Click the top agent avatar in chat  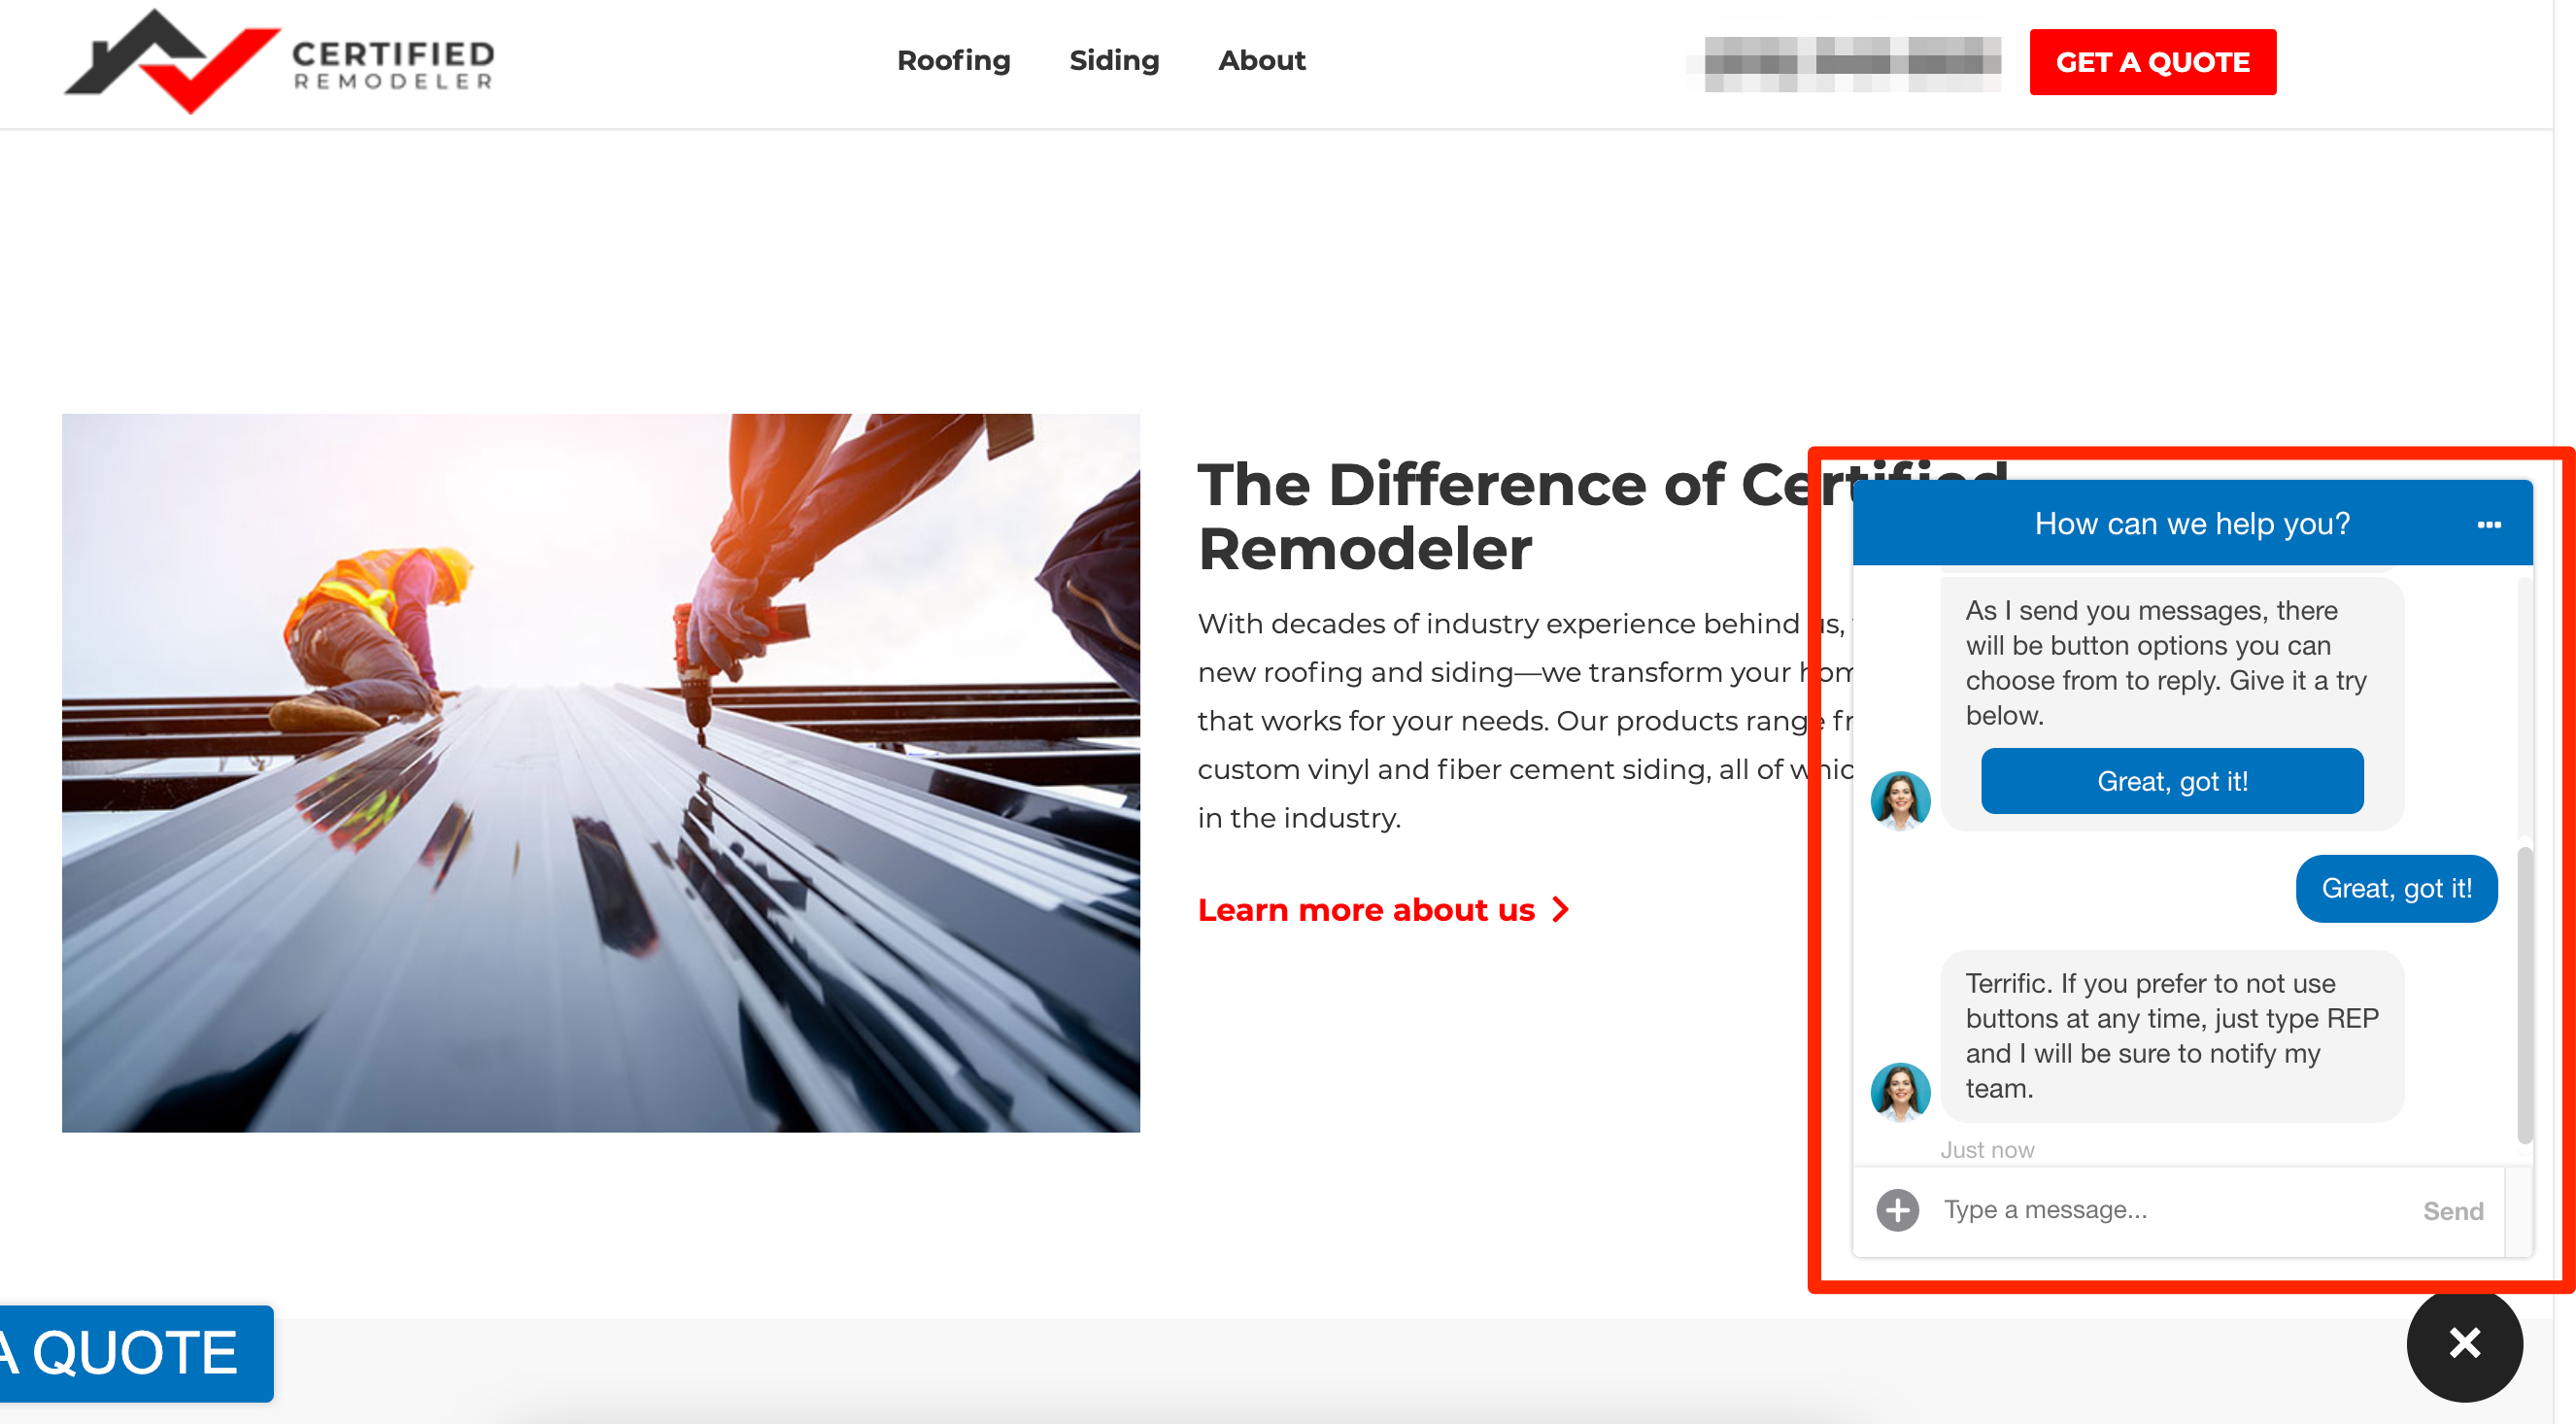pos(1900,800)
